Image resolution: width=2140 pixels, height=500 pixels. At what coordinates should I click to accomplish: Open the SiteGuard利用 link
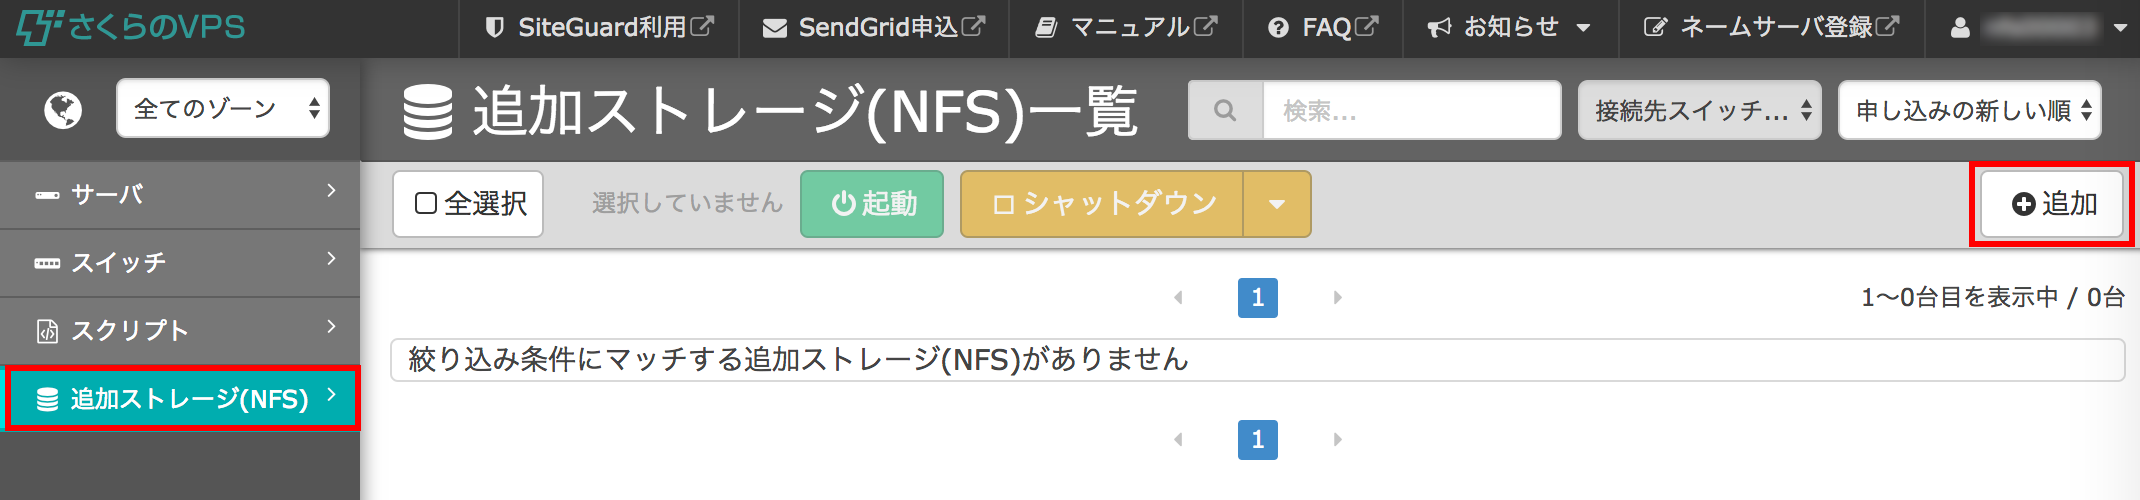pos(599,28)
